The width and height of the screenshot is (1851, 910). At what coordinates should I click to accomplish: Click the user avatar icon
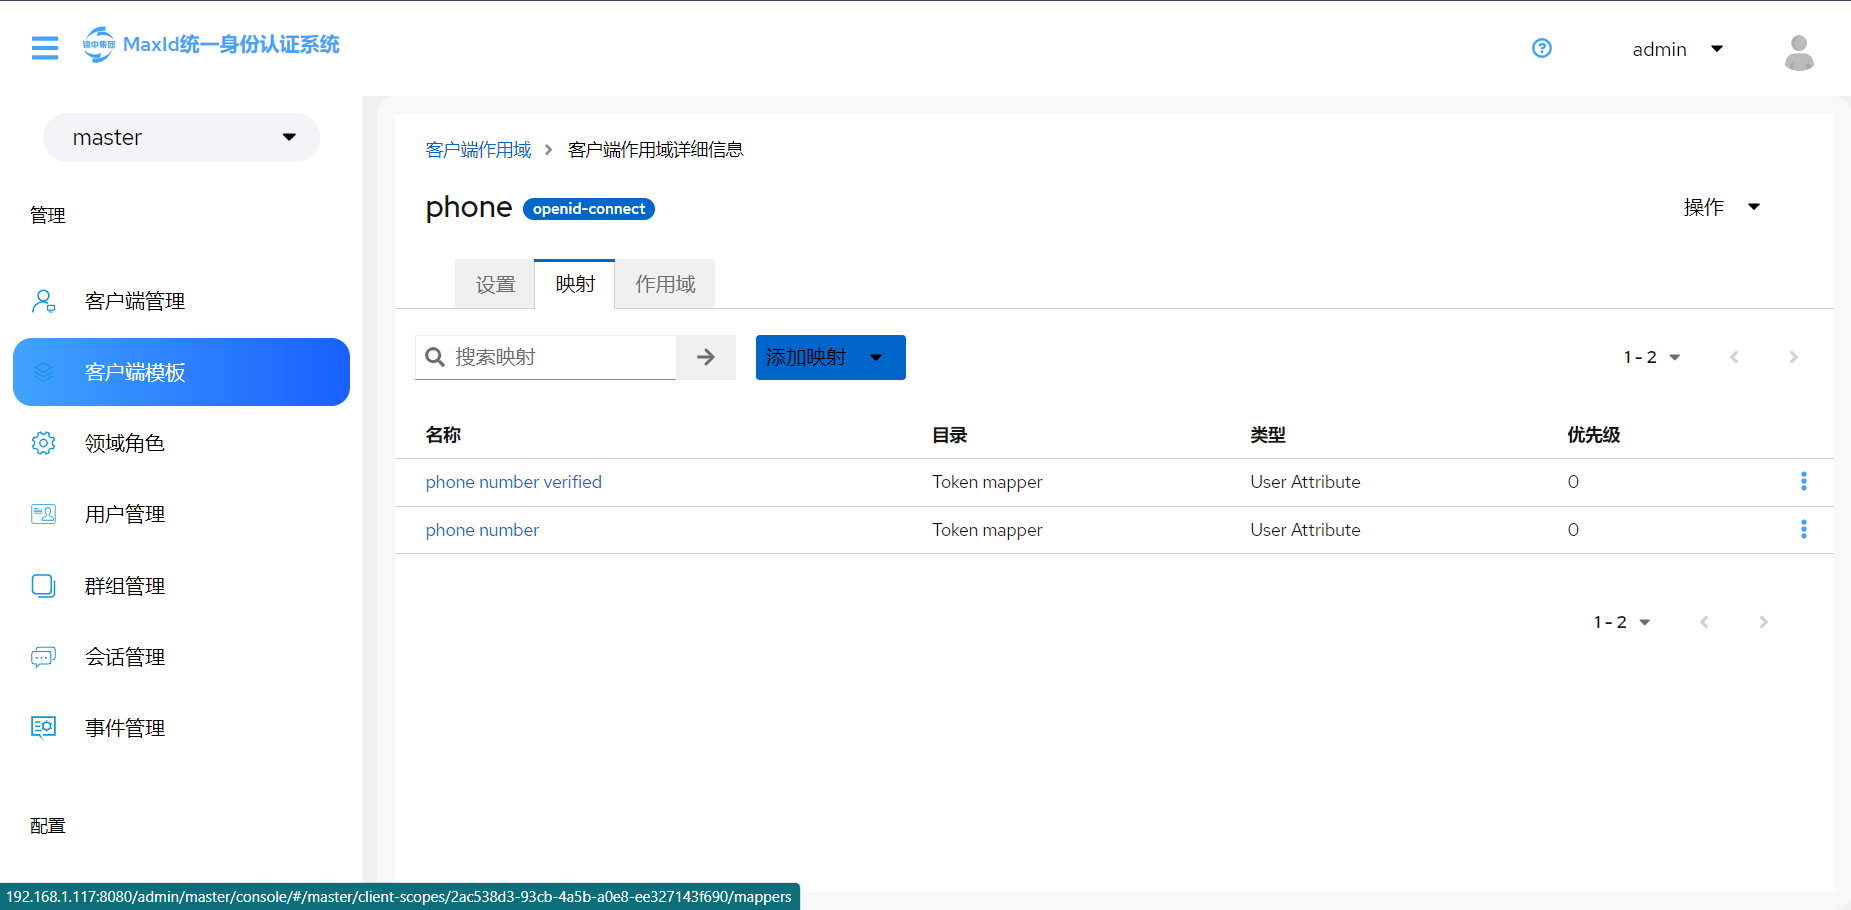pyautogui.click(x=1799, y=52)
